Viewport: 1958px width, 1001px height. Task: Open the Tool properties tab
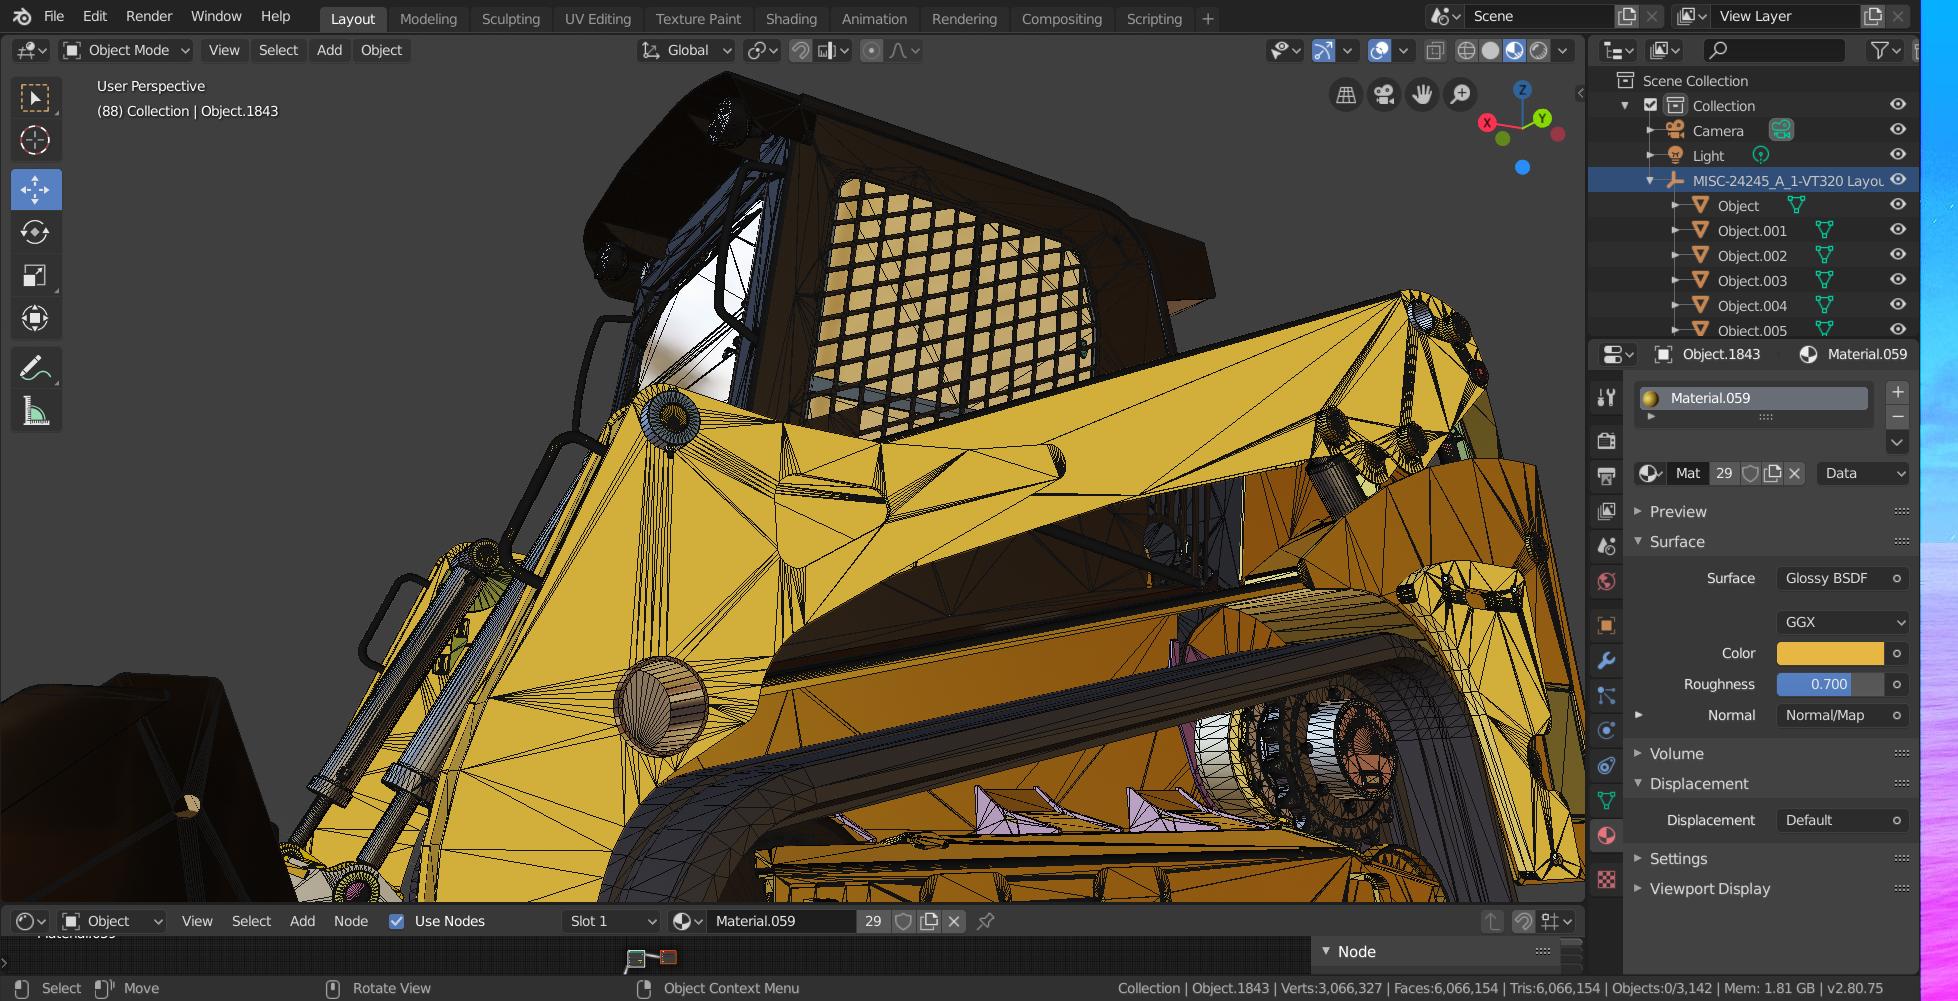[1606, 397]
